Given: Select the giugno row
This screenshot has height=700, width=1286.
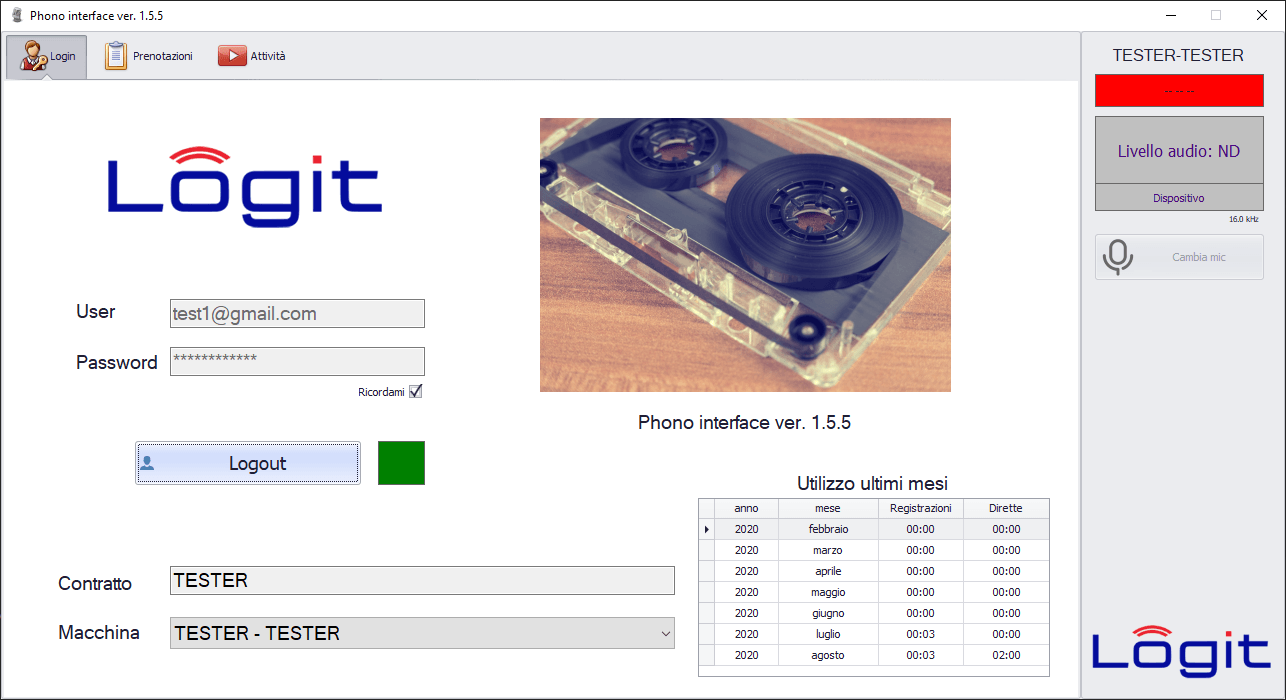Looking at the screenshot, I should coord(874,613).
